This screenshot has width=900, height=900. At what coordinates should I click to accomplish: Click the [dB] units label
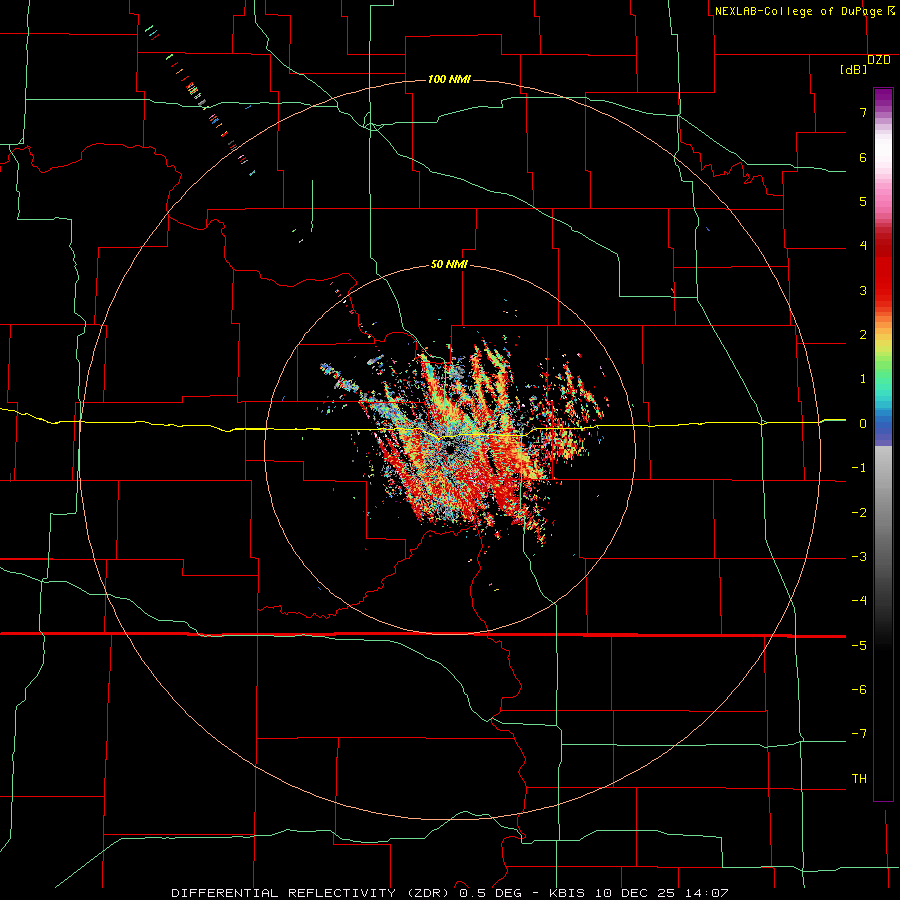coord(854,70)
